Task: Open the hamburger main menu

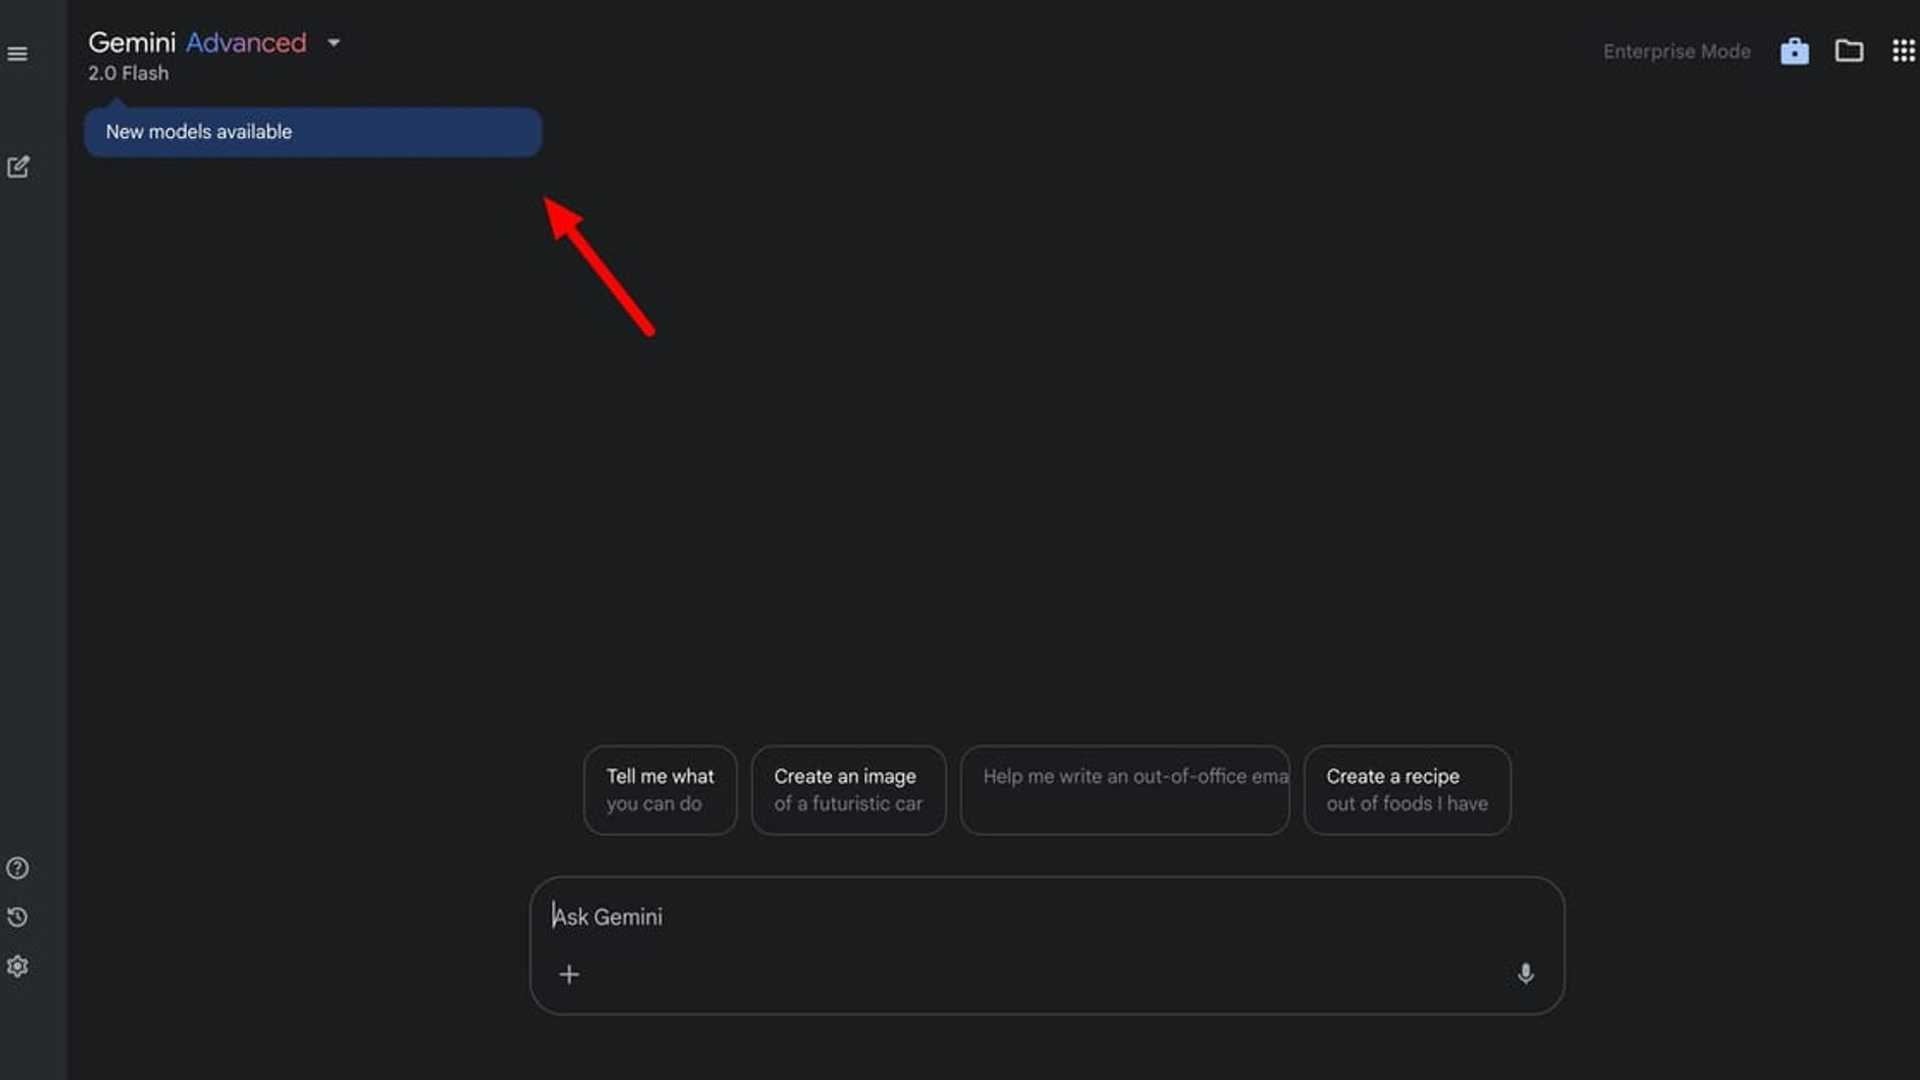Action: point(17,54)
